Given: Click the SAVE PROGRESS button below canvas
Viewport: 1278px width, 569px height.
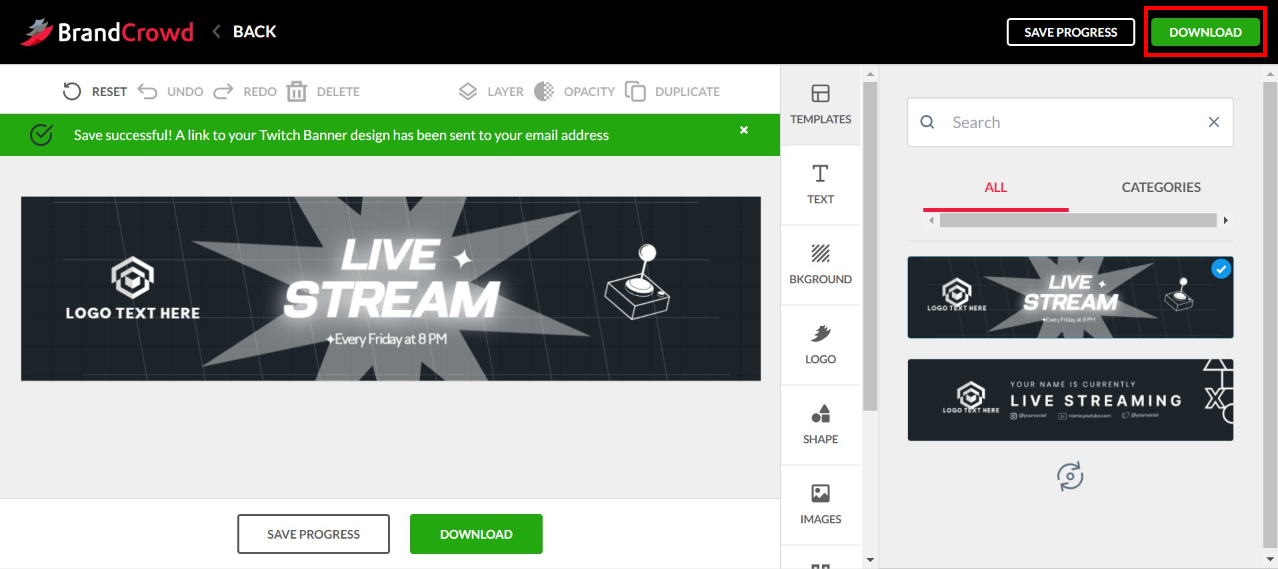Looking at the screenshot, I should 313,534.
